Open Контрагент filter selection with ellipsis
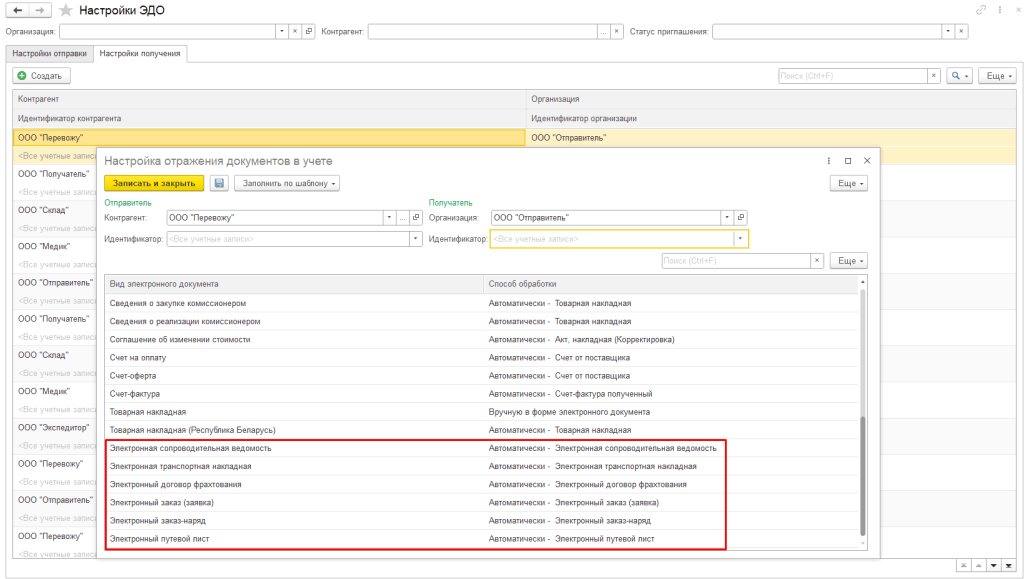This screenshot has height=579, width=1024. 603,31
